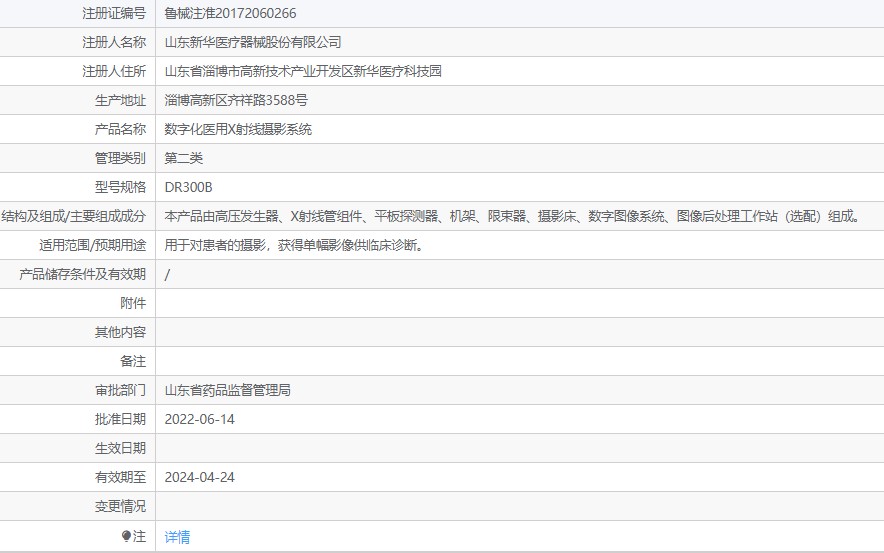Click the 结构及组成/主要组成成分 label

click(74, 216)
